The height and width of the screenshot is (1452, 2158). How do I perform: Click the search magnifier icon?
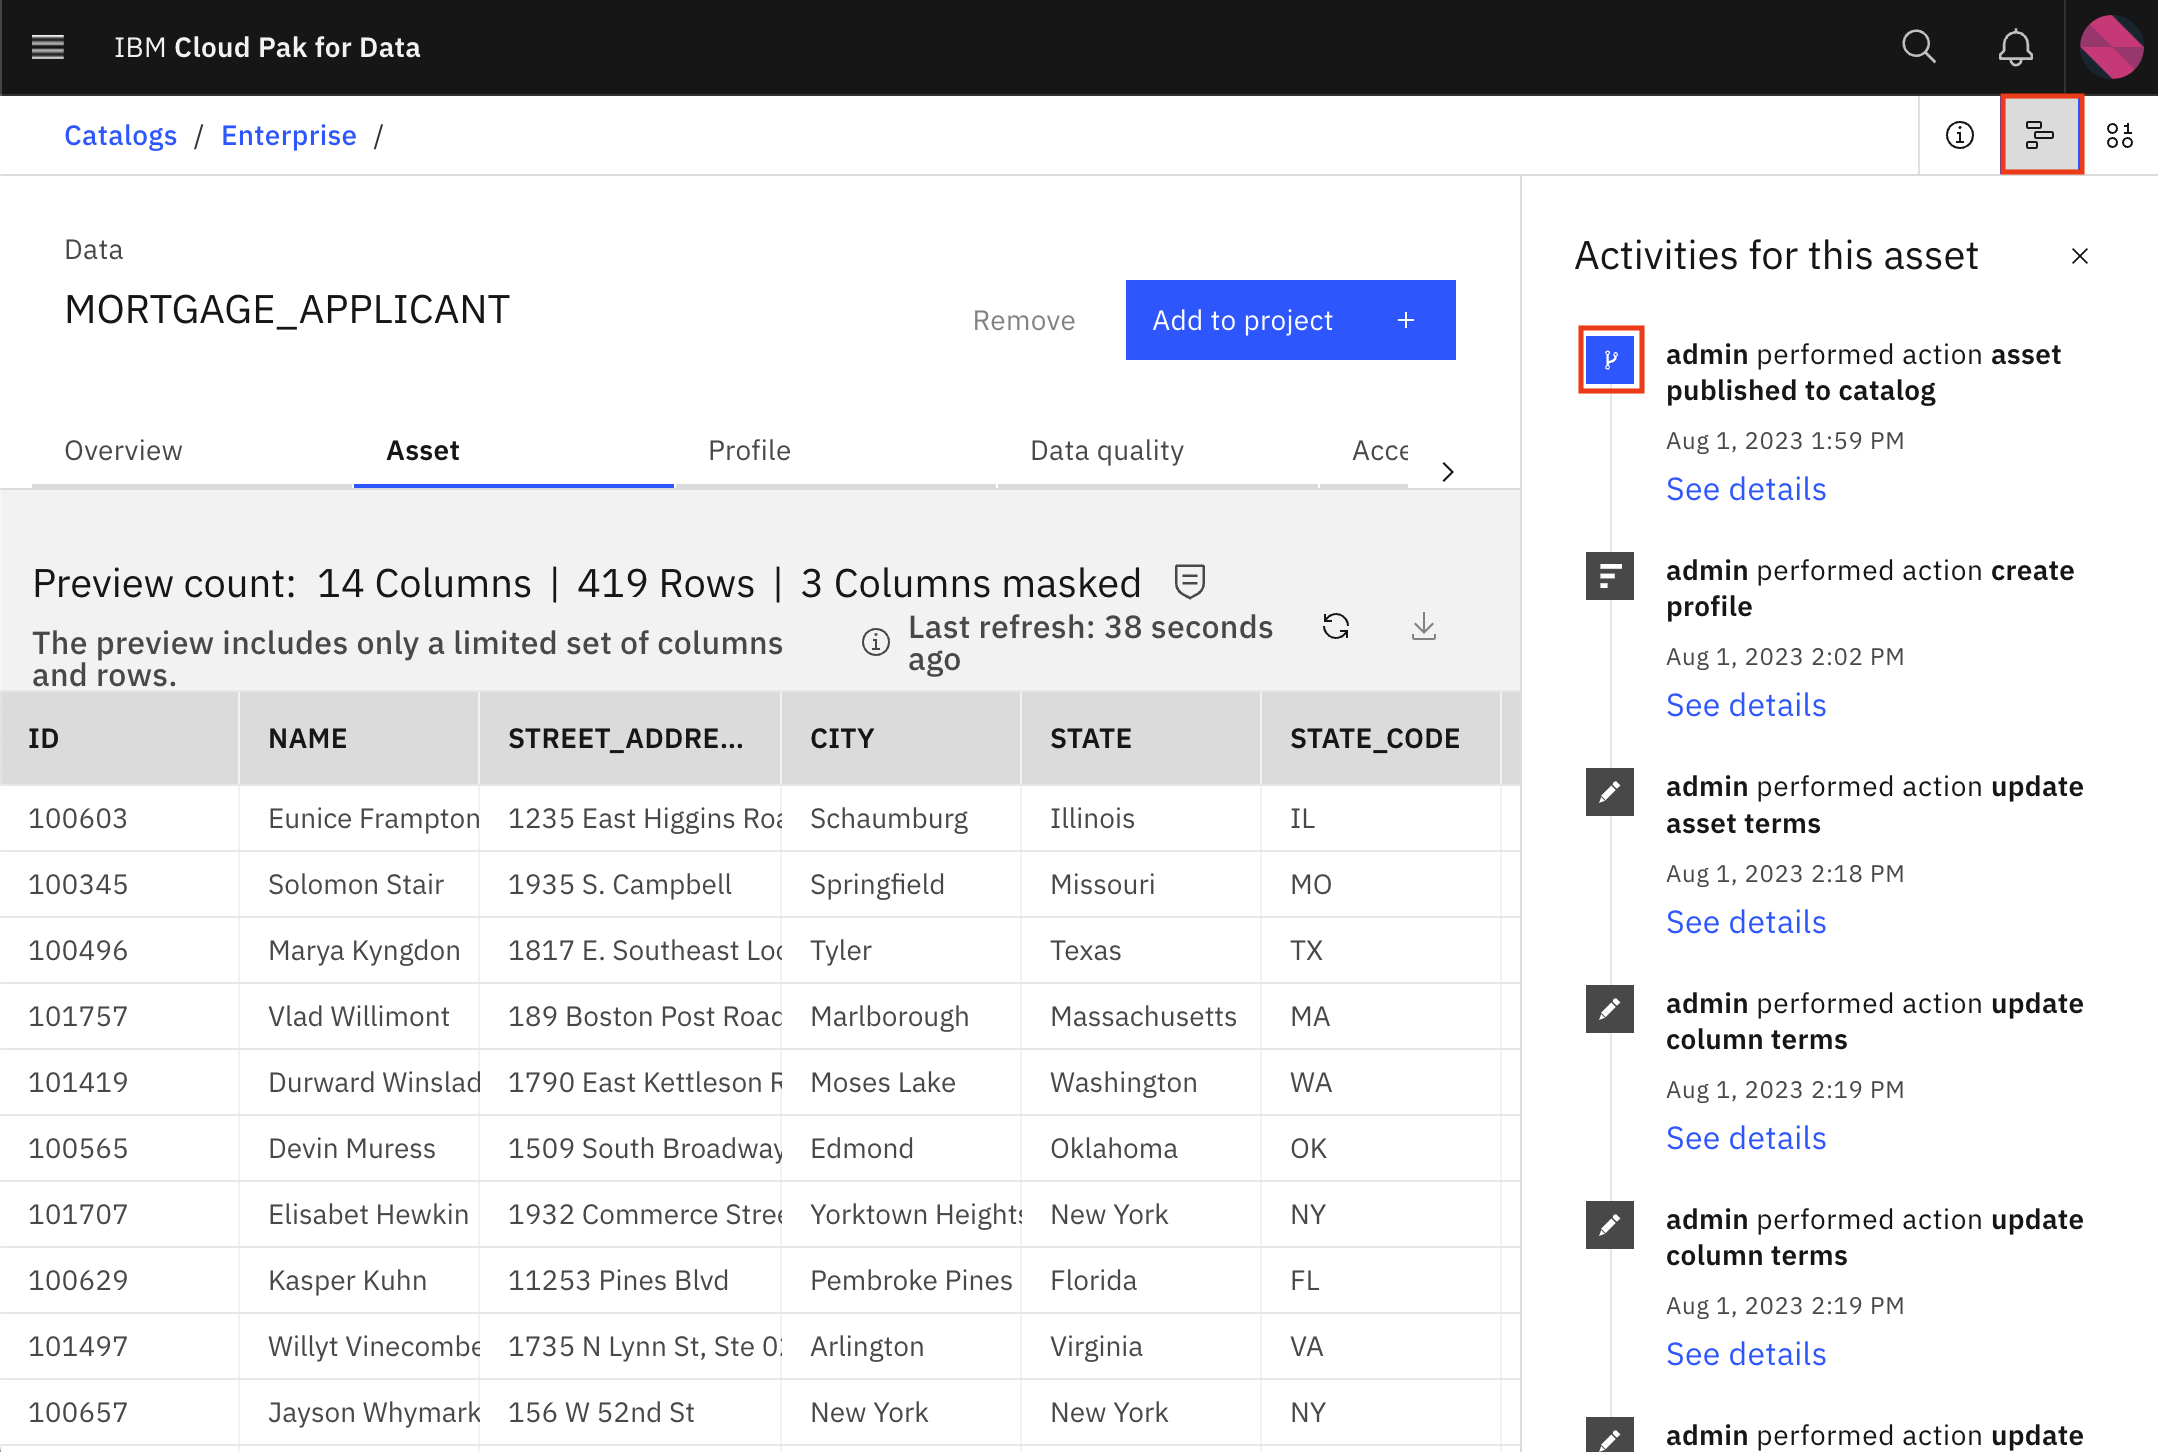pyautogui.click(x=1920, y=47)
